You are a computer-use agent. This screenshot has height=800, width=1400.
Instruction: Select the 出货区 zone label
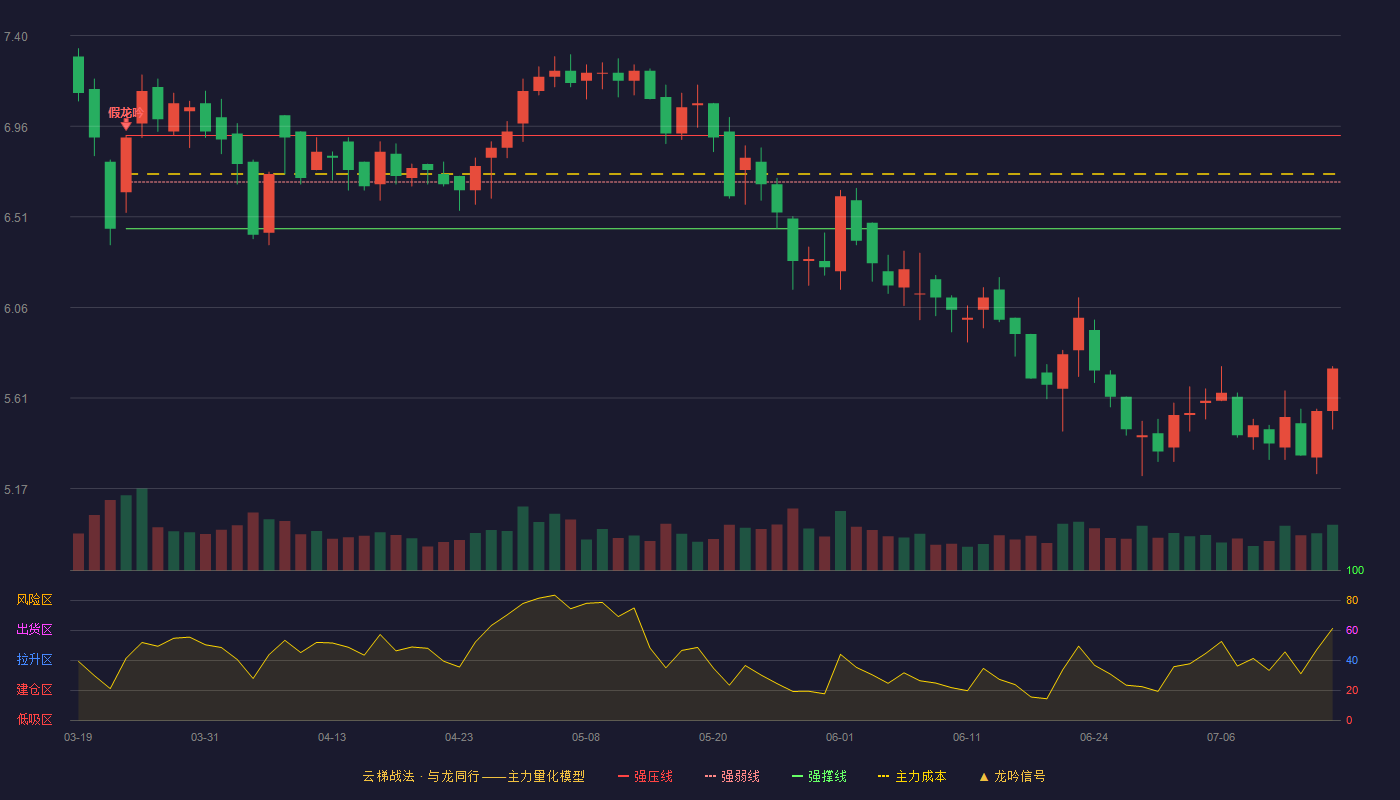[34, 630]
